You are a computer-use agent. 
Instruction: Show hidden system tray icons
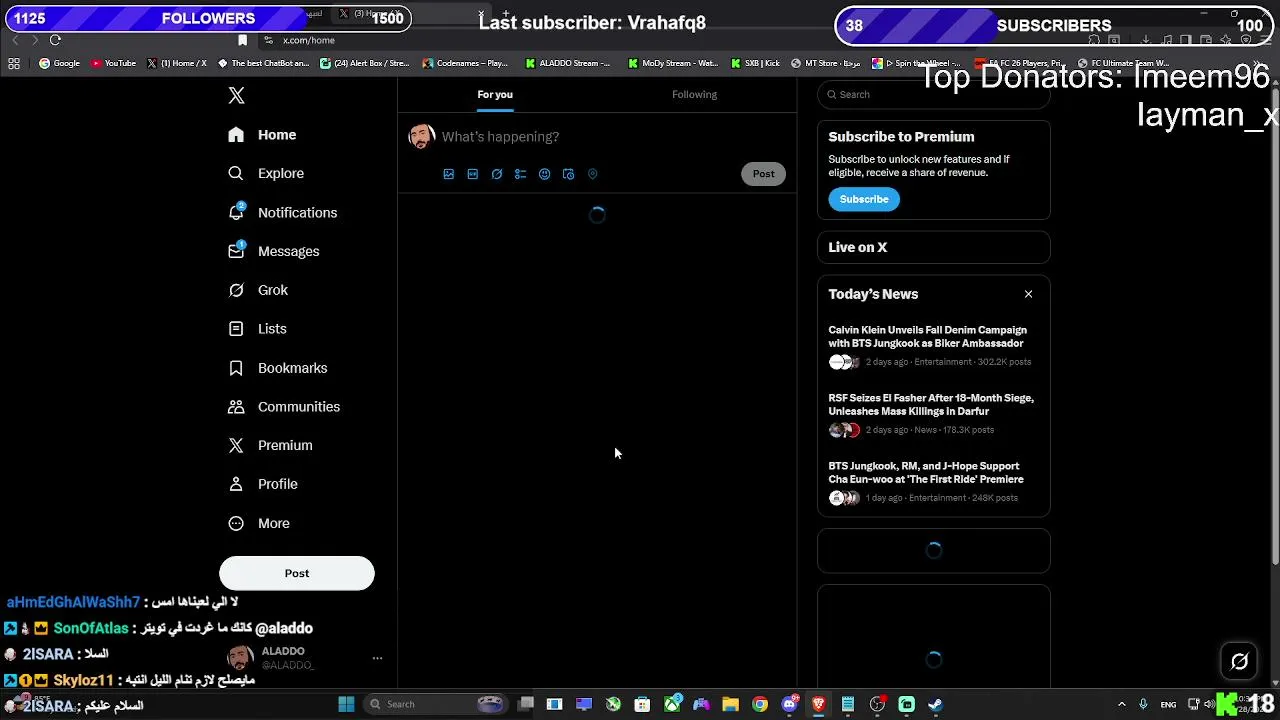(x=1121, y=704)
